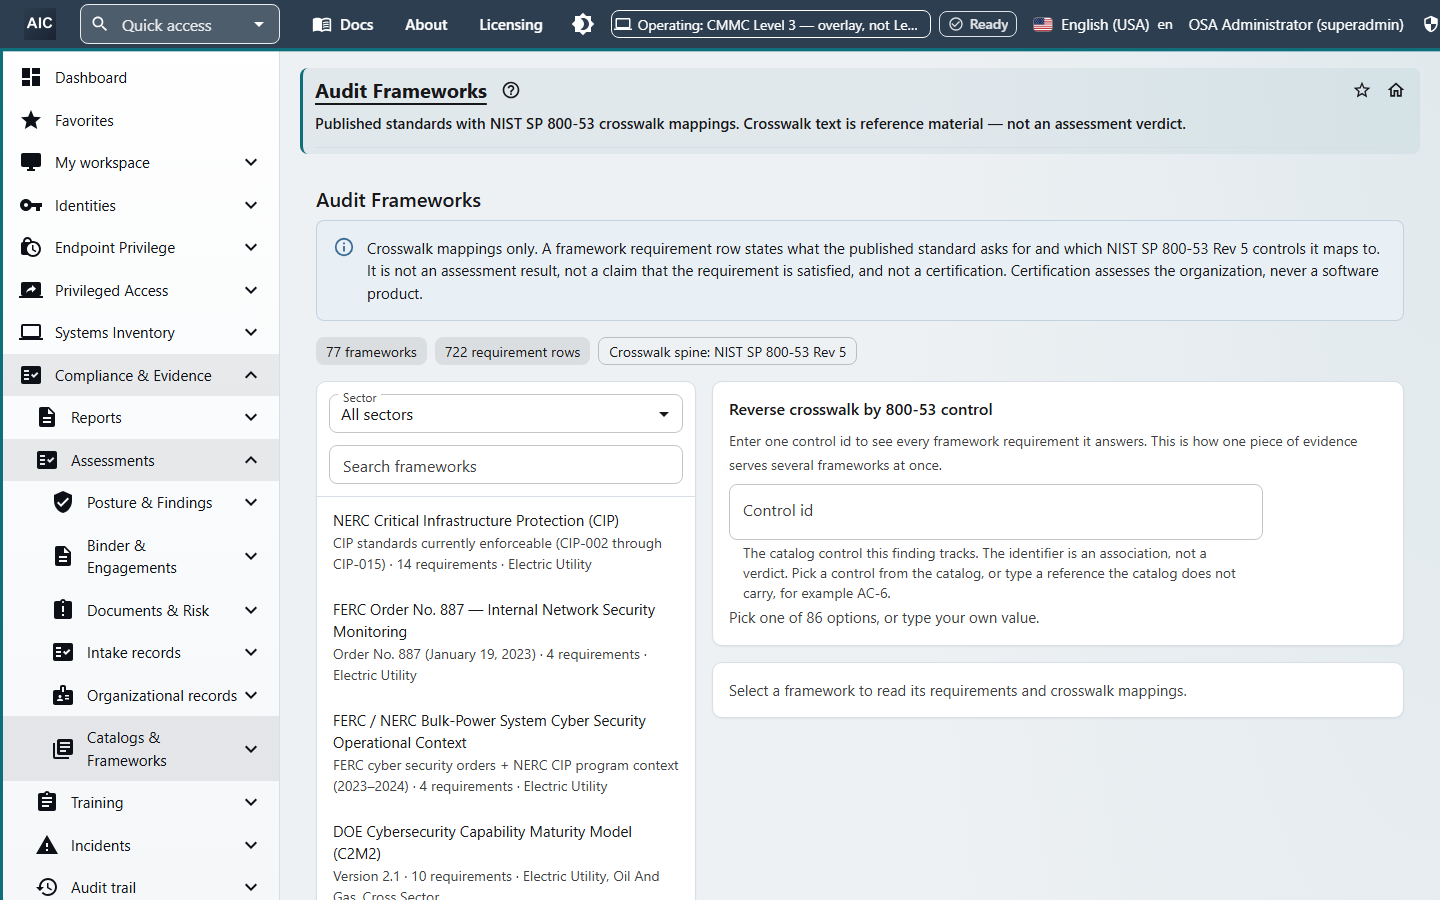Viewport: 1440px width, 900px height.
Task: Open the About menu item
Action: (x=426, y=24)
